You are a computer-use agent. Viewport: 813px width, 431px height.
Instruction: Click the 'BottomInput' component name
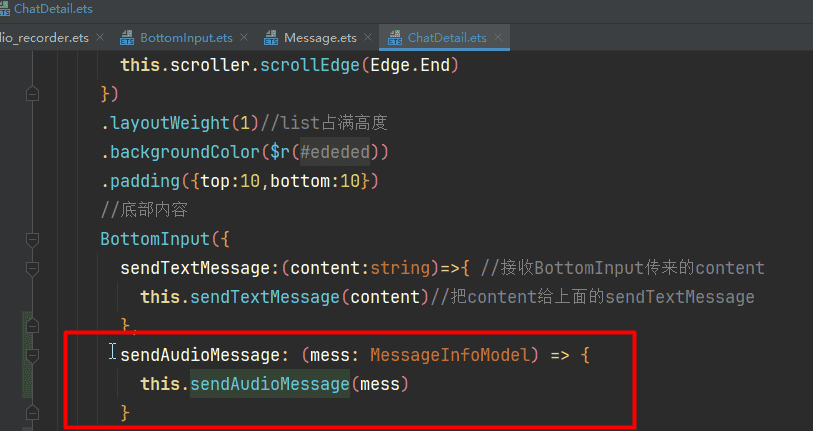coord(155,239)
